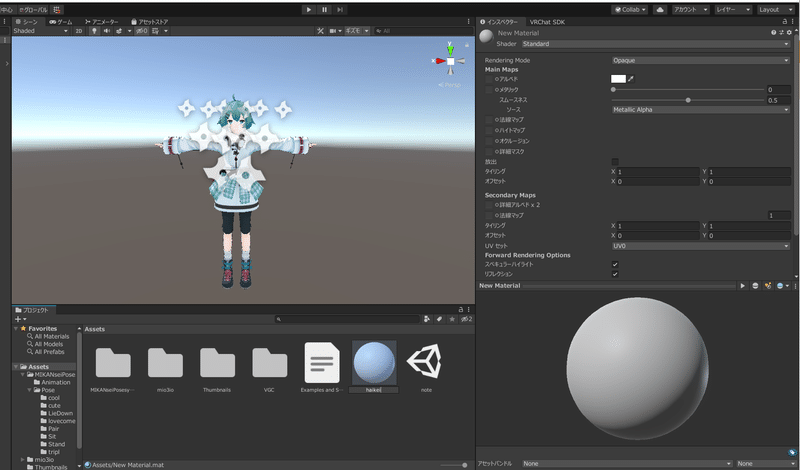The width and height of the screenshot is (800, 470).
Task: Start play mode with the Play button
Action: coord(309,9)
